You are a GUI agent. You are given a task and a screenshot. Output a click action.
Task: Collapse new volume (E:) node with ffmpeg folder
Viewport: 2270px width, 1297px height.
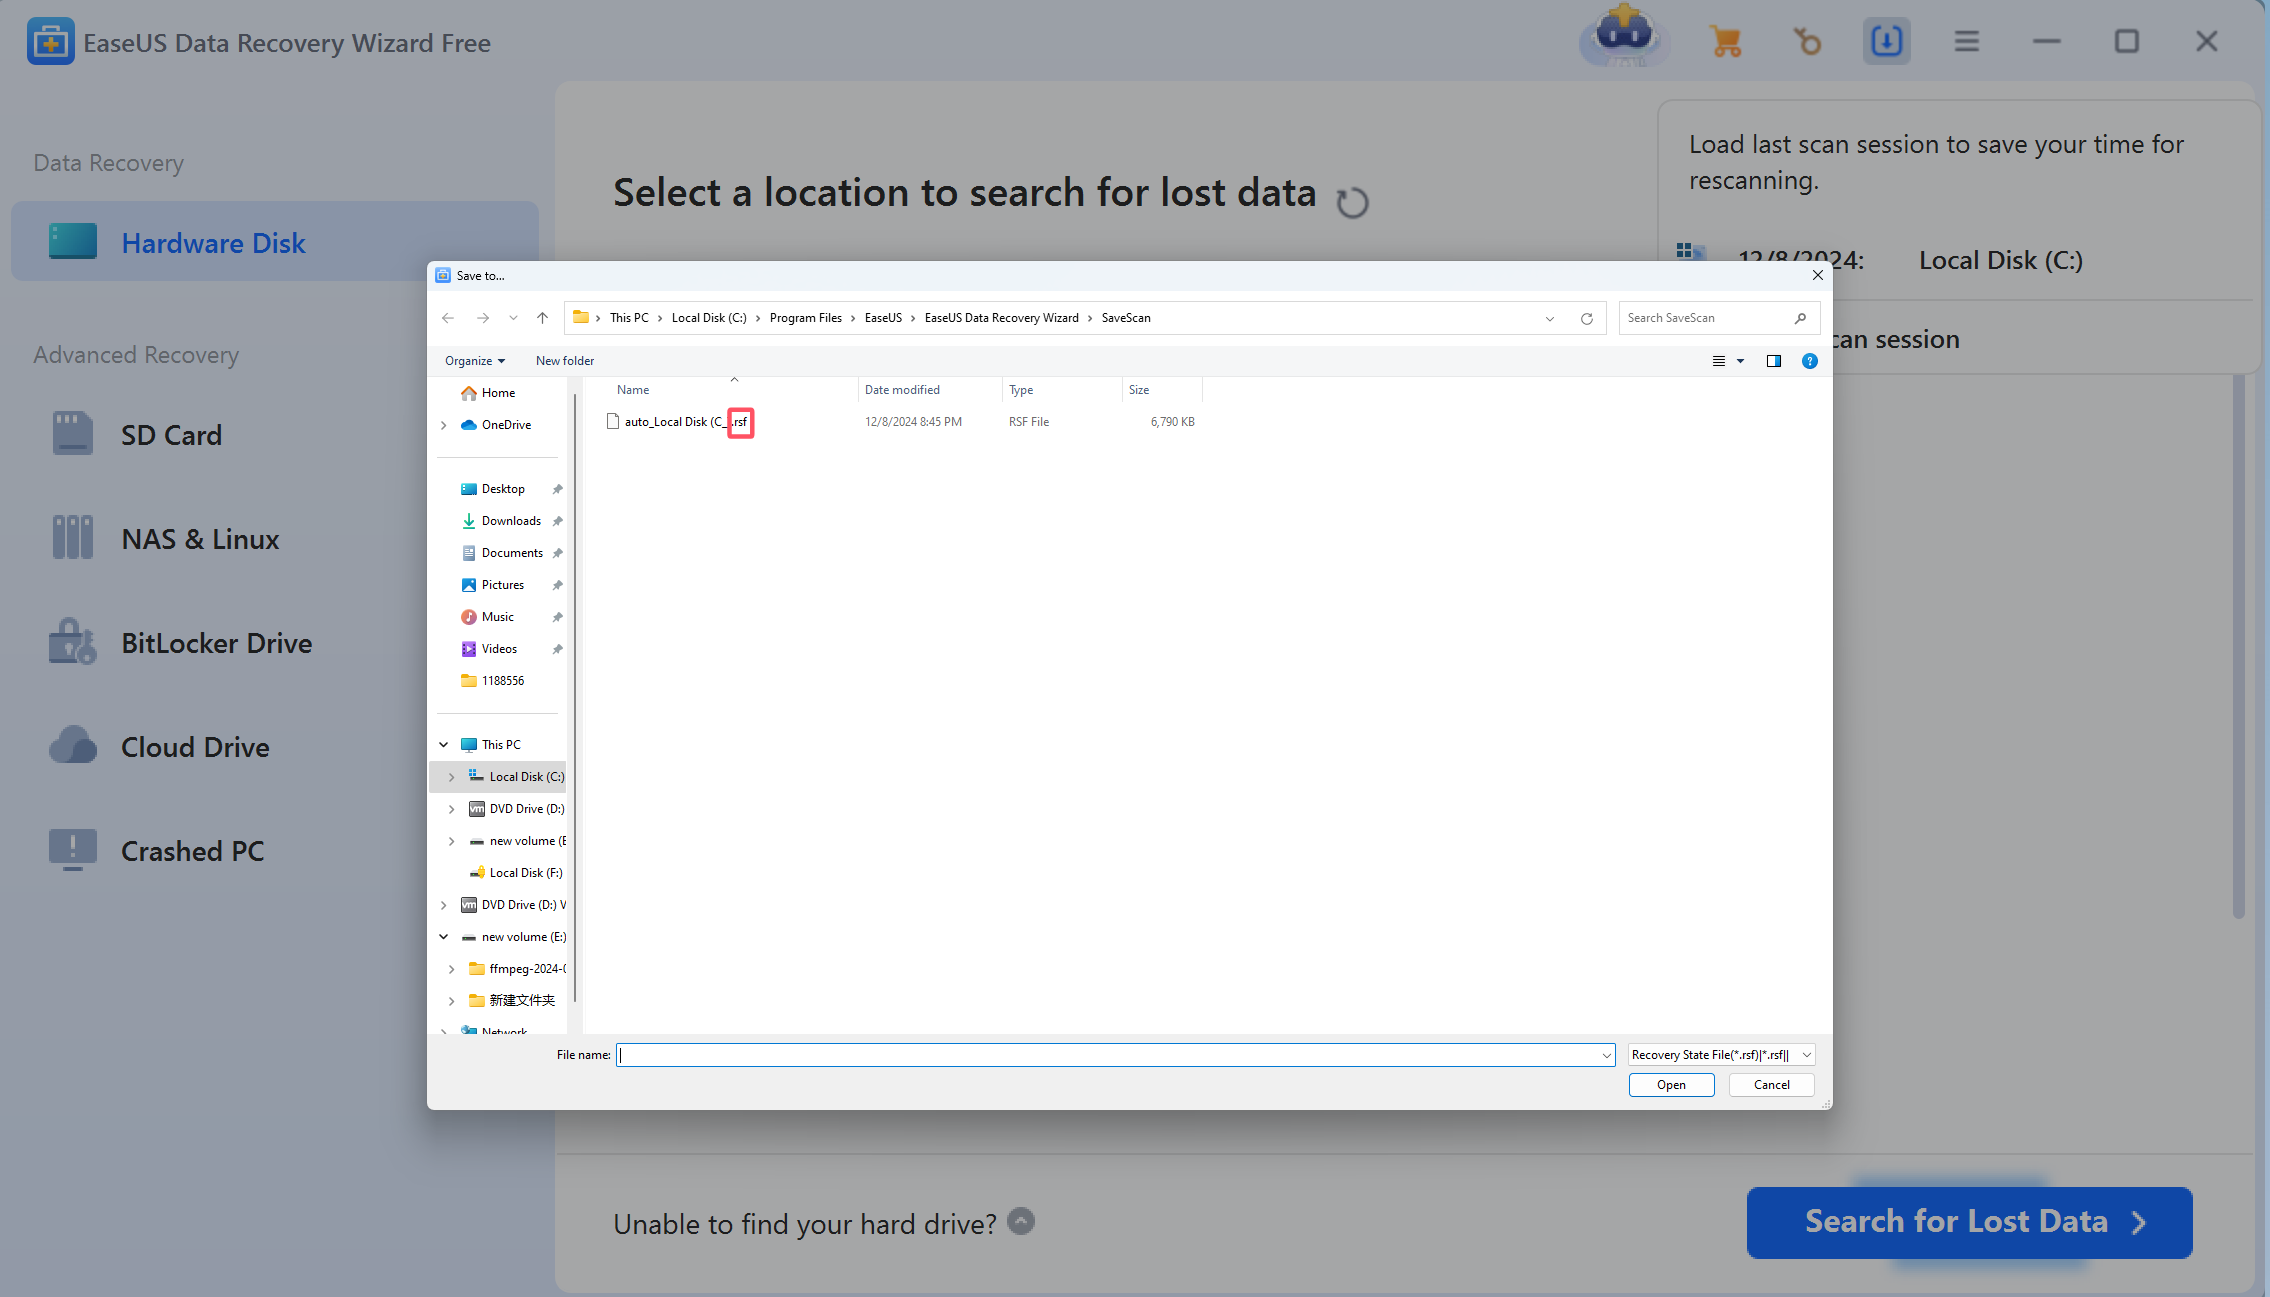tap(444, 937)
